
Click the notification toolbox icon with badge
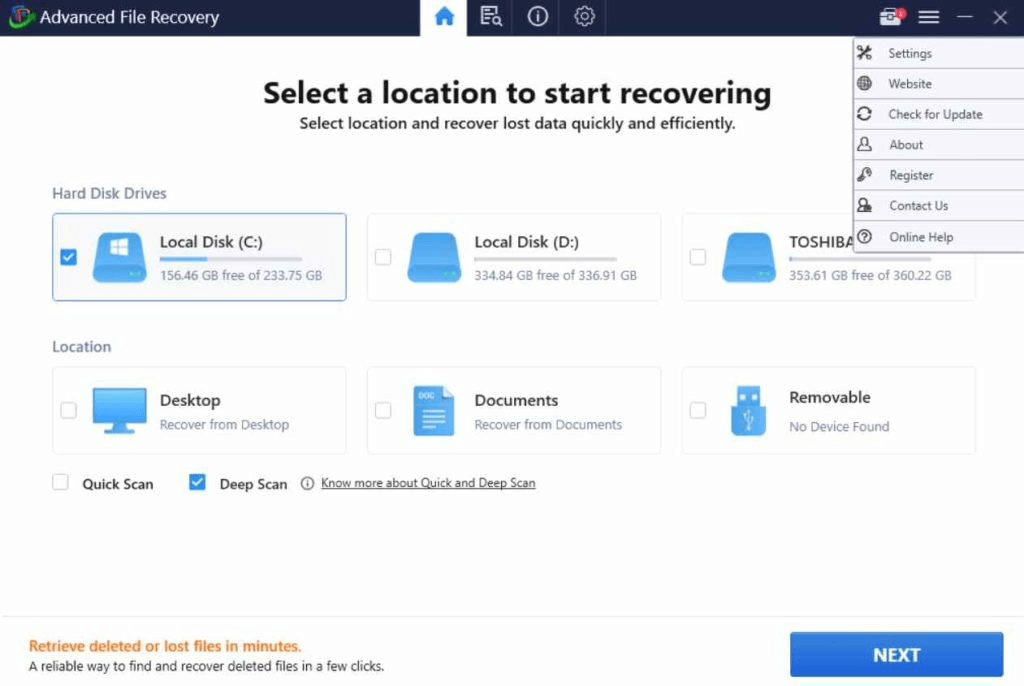(x=891, y=16)
